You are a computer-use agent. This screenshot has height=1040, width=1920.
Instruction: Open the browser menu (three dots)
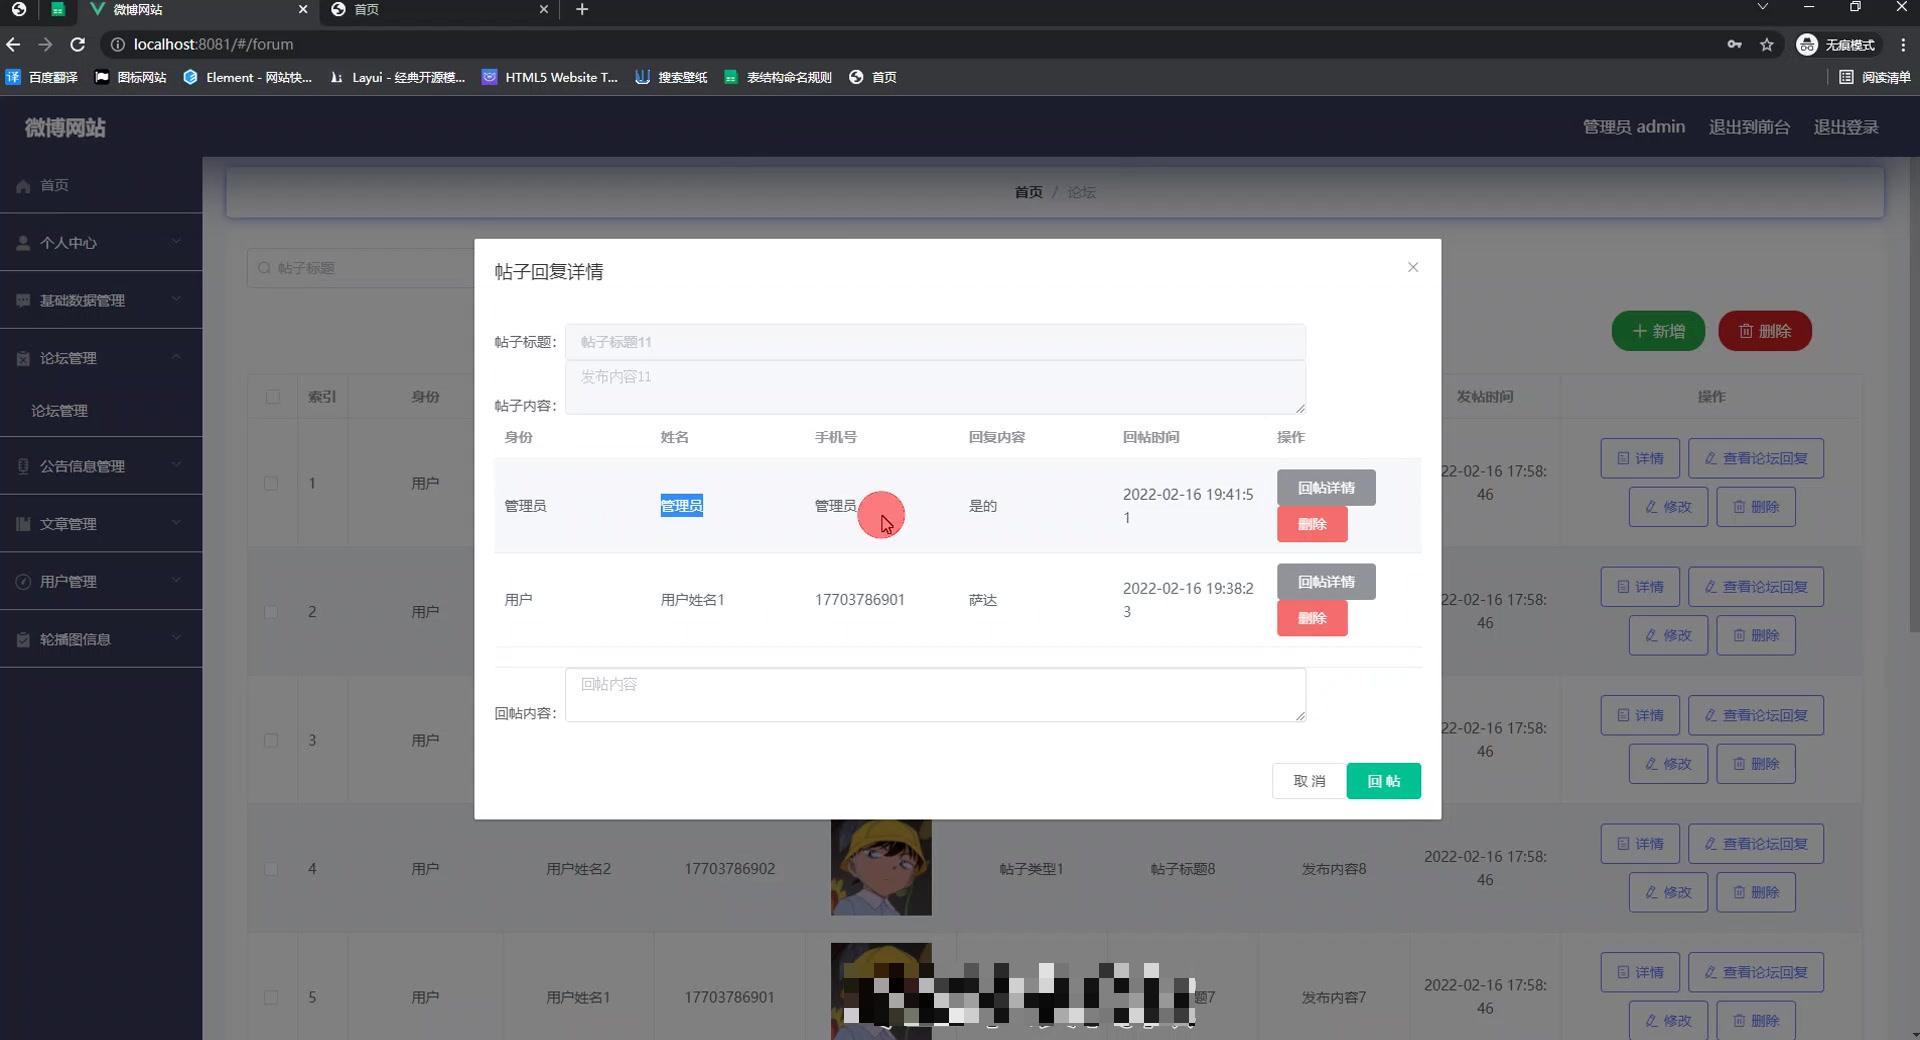click(x=1903, y=44)
